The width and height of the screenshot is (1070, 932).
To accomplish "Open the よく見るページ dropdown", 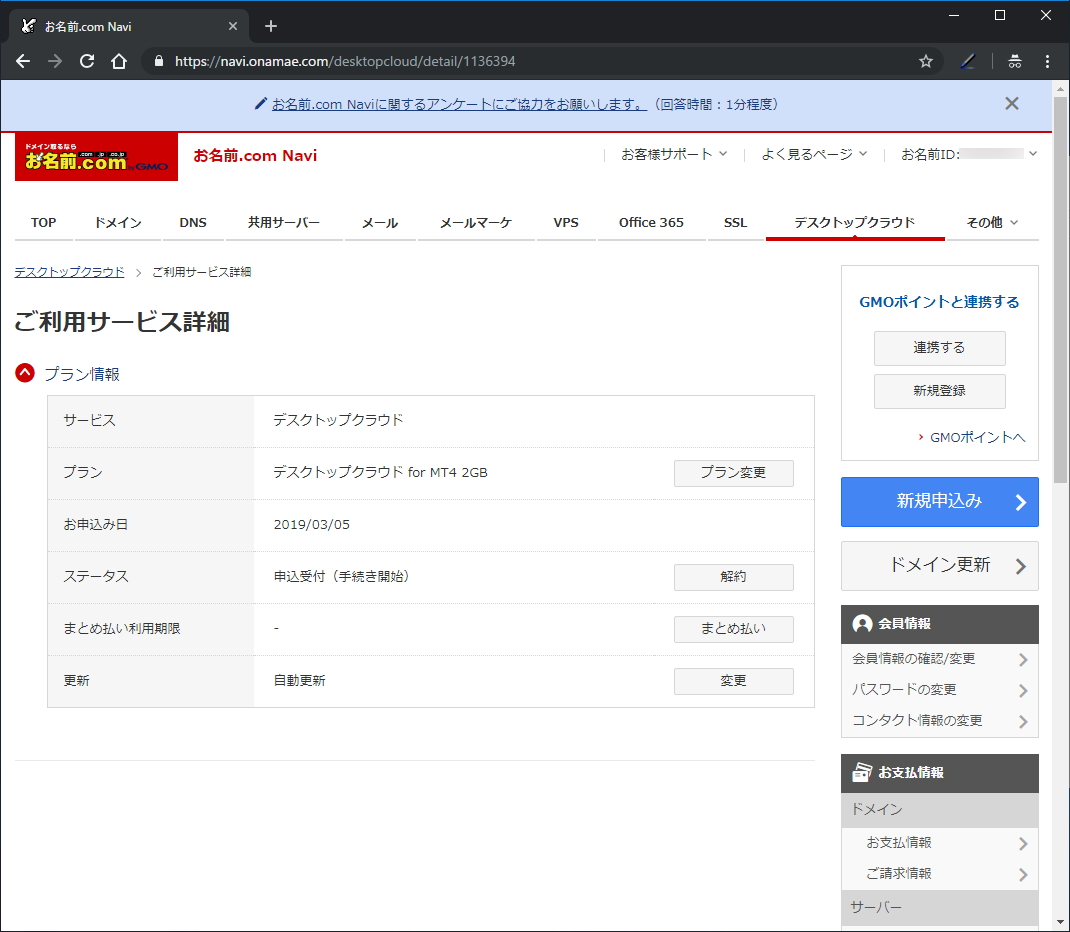I will click(x=814, y=155).
